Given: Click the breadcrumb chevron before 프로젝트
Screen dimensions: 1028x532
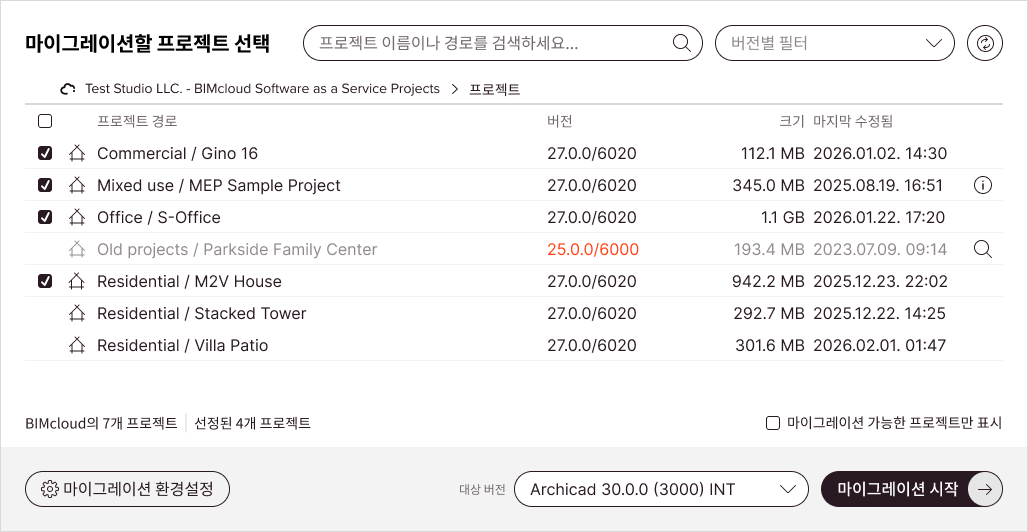Looking at the screenshot, I should (455, 89).
